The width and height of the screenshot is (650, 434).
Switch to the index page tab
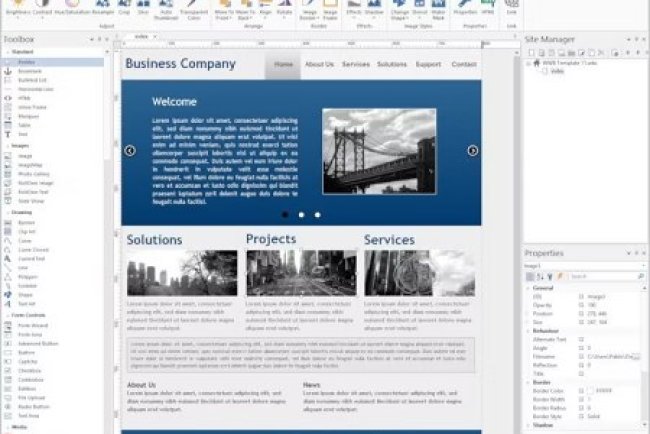(141, 36)
